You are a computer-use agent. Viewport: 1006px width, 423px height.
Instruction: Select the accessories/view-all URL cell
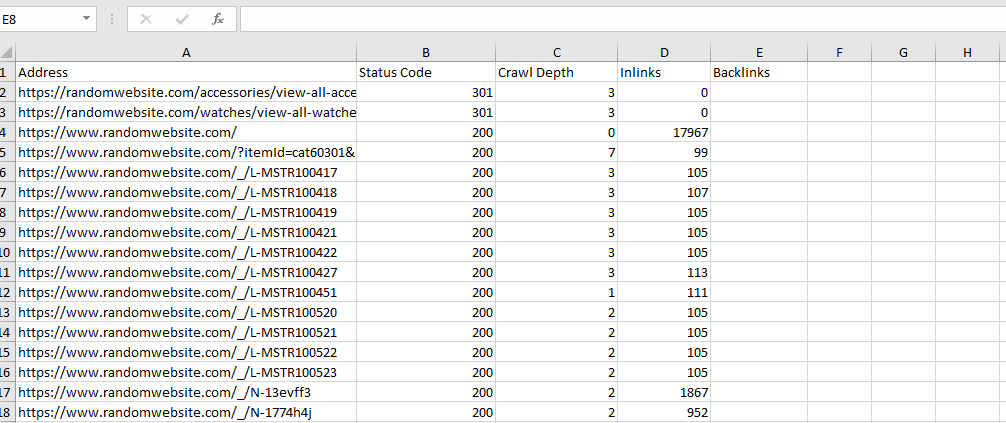[x=186, y=92]
